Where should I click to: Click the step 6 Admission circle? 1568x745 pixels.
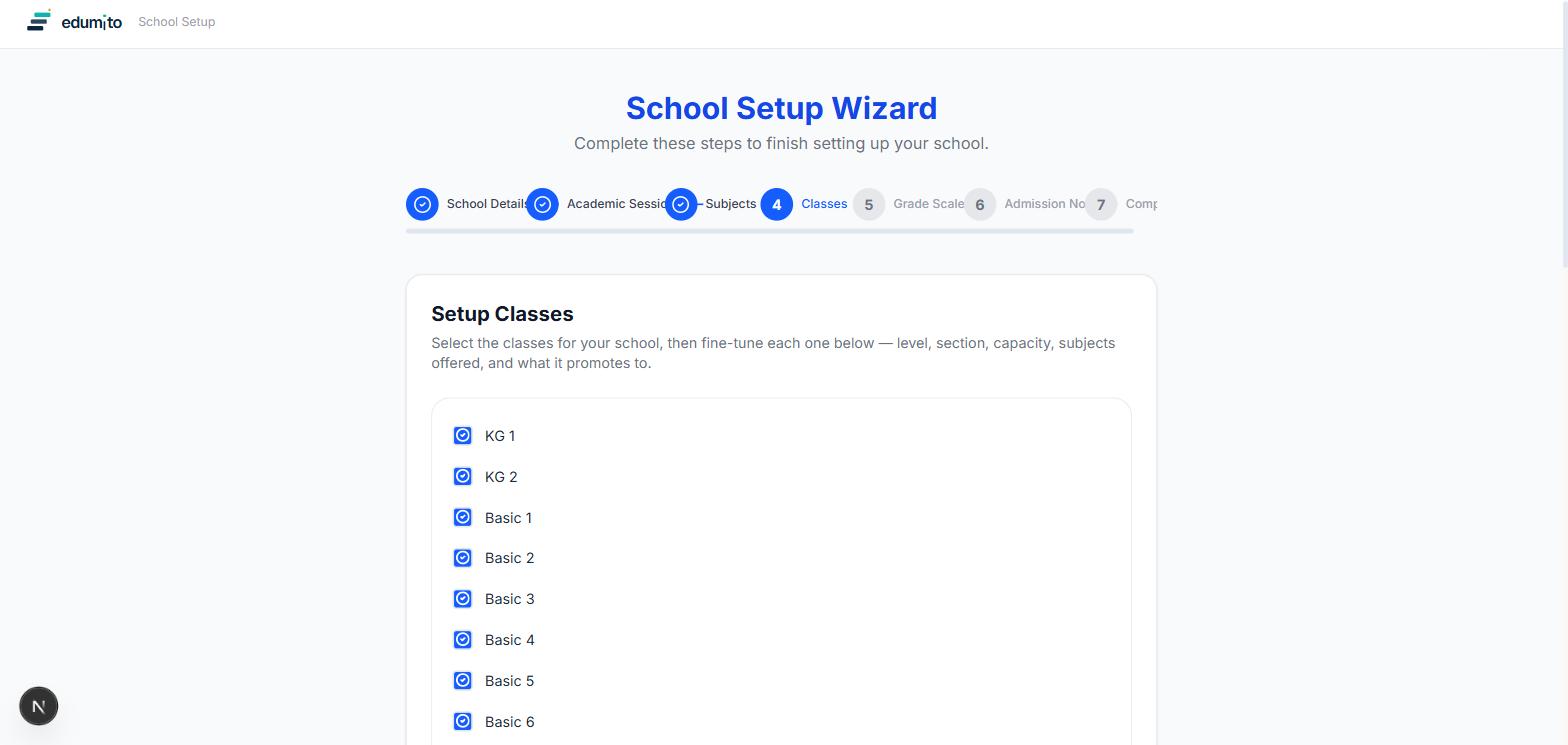980,204
